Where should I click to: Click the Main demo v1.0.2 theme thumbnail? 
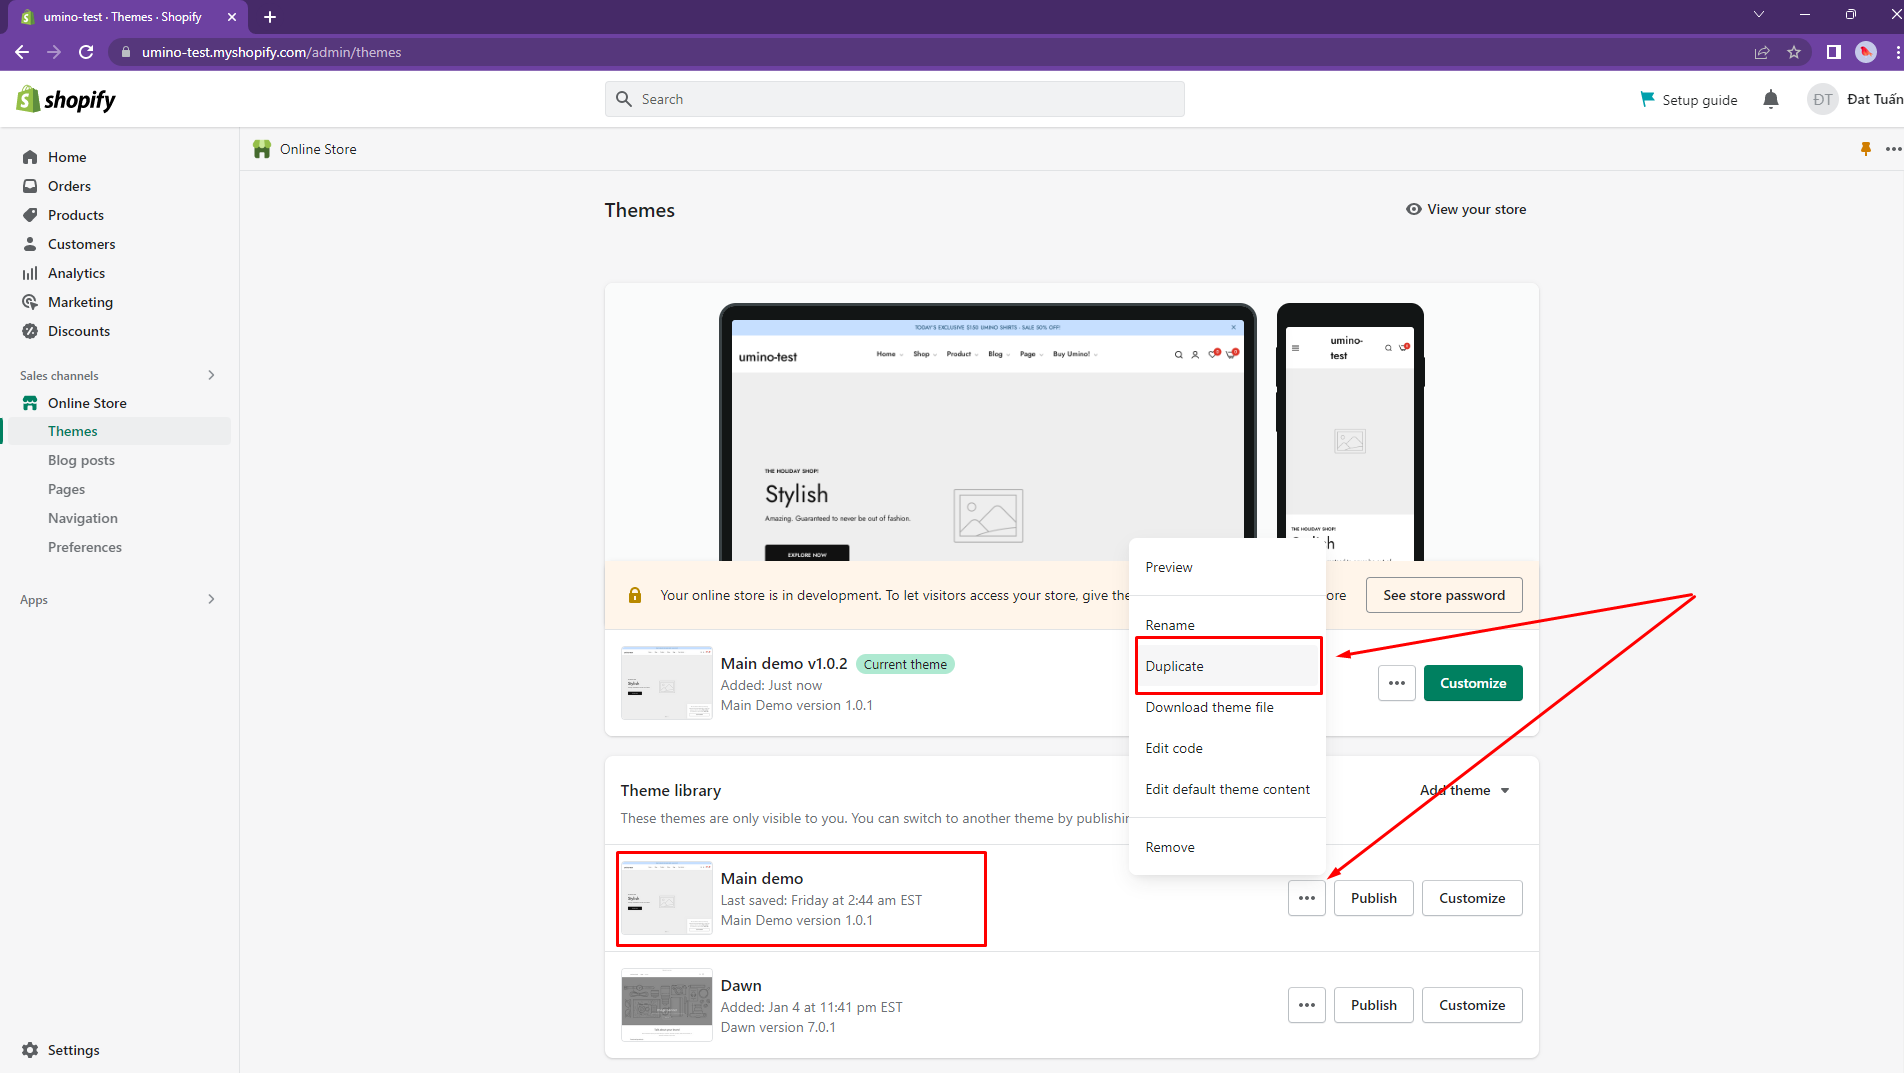pos(667,683)
